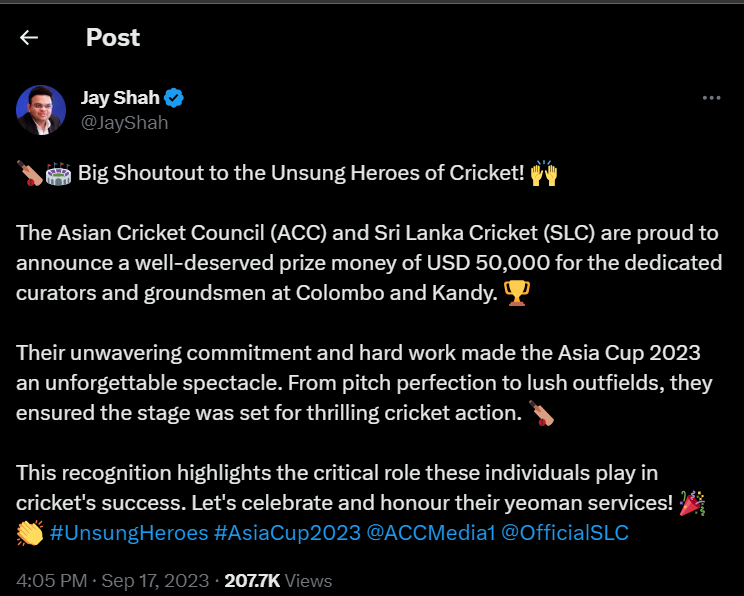This screenshot has height=596, width=744.
Task: Go back using the left arrow
Action: point(29,37)
